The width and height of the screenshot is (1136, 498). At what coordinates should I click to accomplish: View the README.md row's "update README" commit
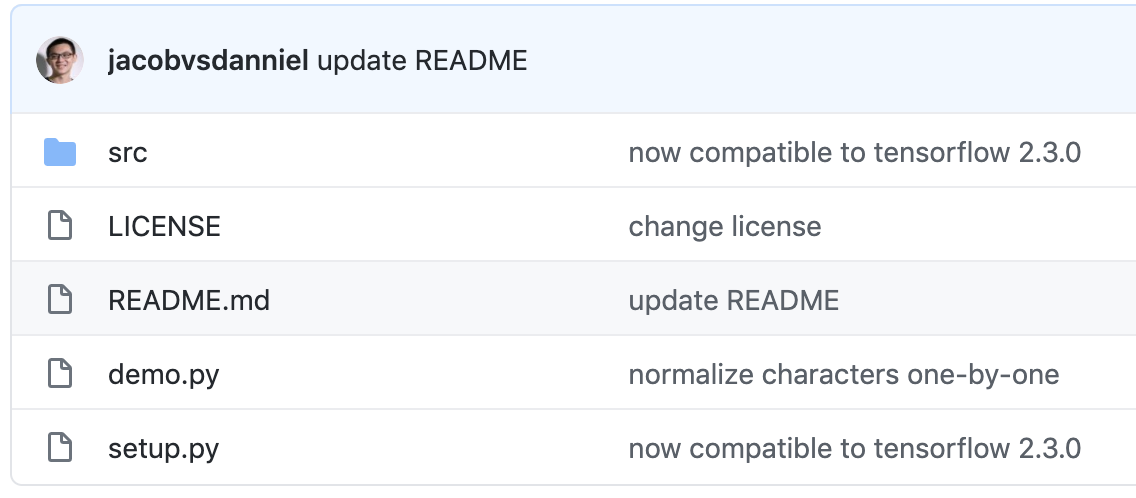[733, 300]
